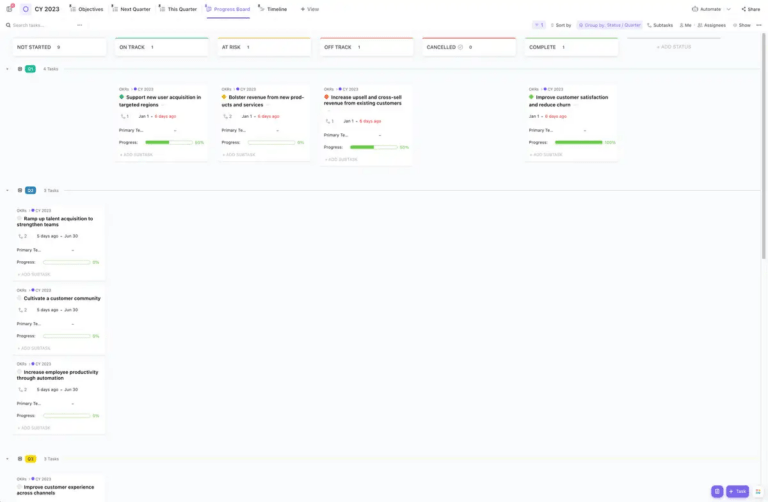768x502 pixels.
Task: Click progress bar on Improve customer satisfaction card
Action: (578, 143)
